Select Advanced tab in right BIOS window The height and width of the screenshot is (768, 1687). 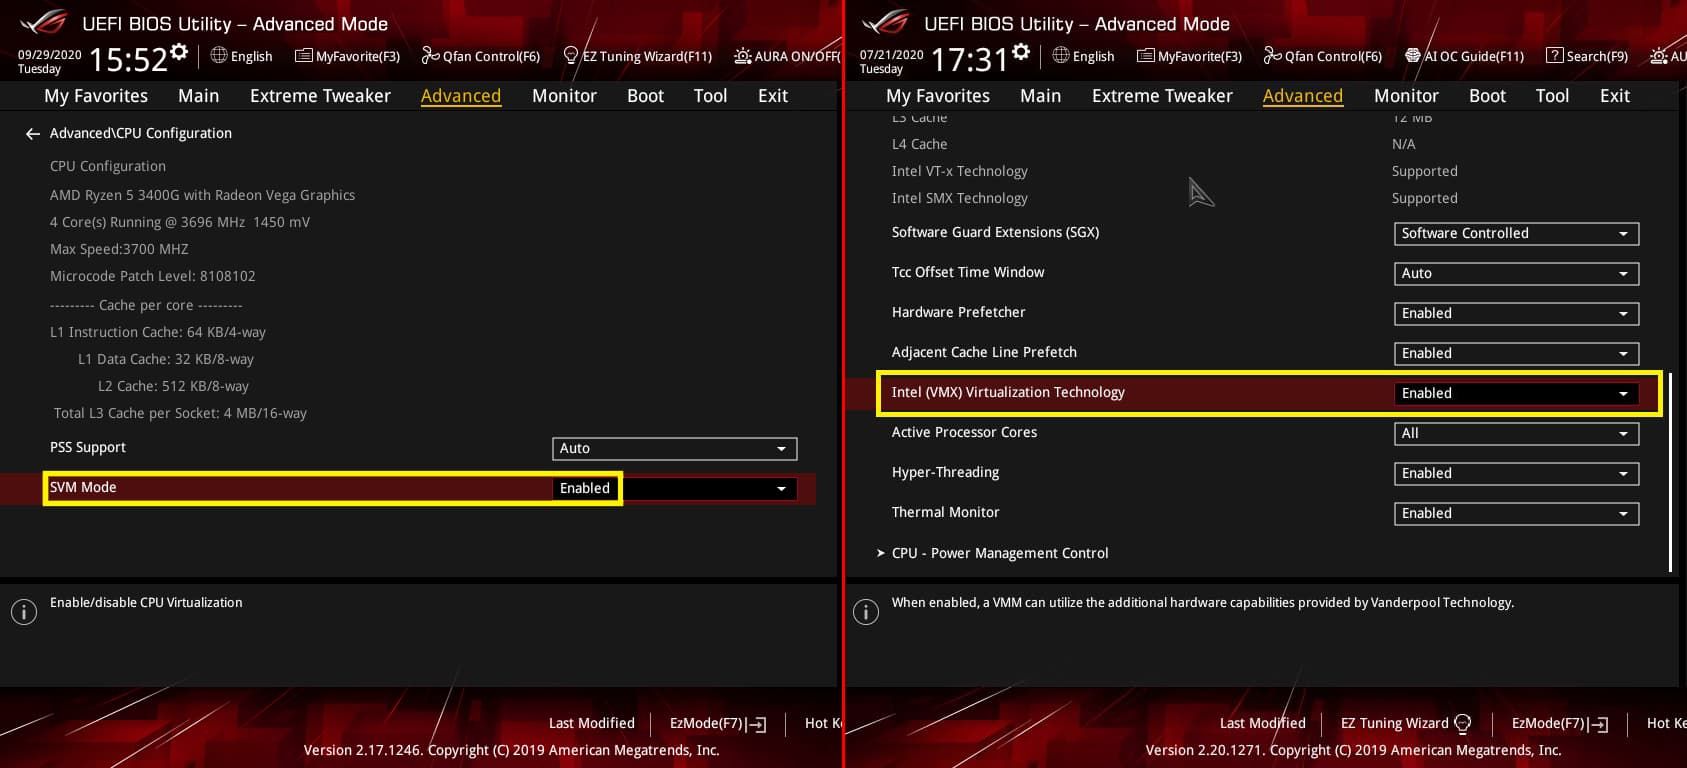coord(1303,96)
